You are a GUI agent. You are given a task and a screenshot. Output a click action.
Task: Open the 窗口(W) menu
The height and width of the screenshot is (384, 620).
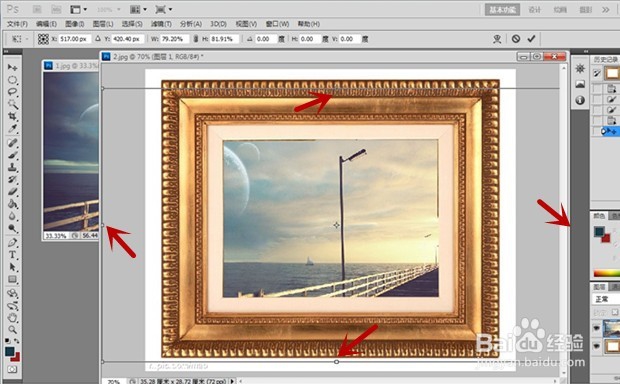tap(277, 24)
